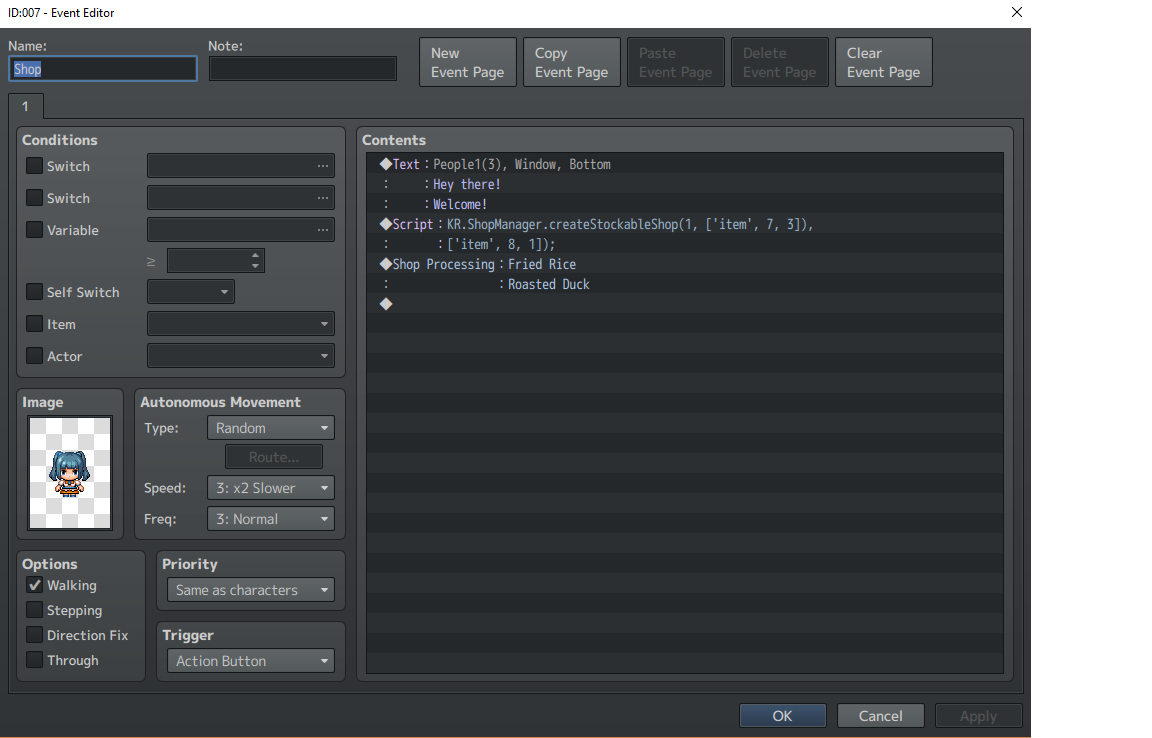Image resolution: width=1152 pixels, height=738 pixels.
Task: Open the Priority dropdown Same as characters
Action: pyautogui.click(x=251, y=590)
